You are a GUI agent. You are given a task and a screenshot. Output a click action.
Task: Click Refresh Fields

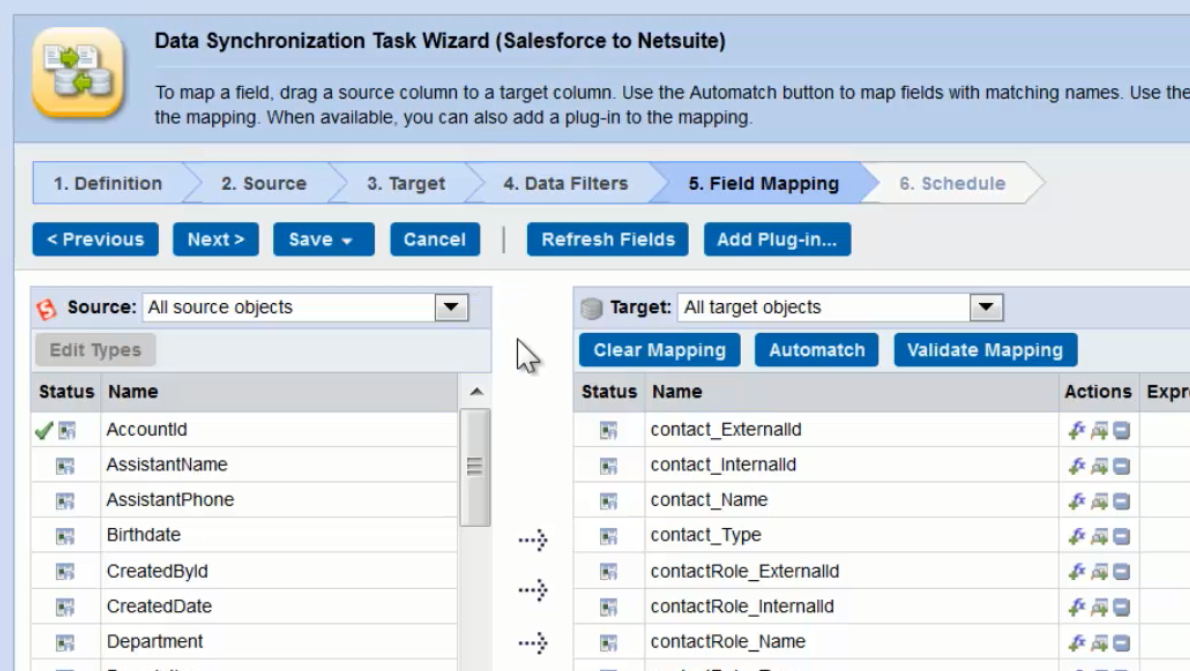point(608,239)
